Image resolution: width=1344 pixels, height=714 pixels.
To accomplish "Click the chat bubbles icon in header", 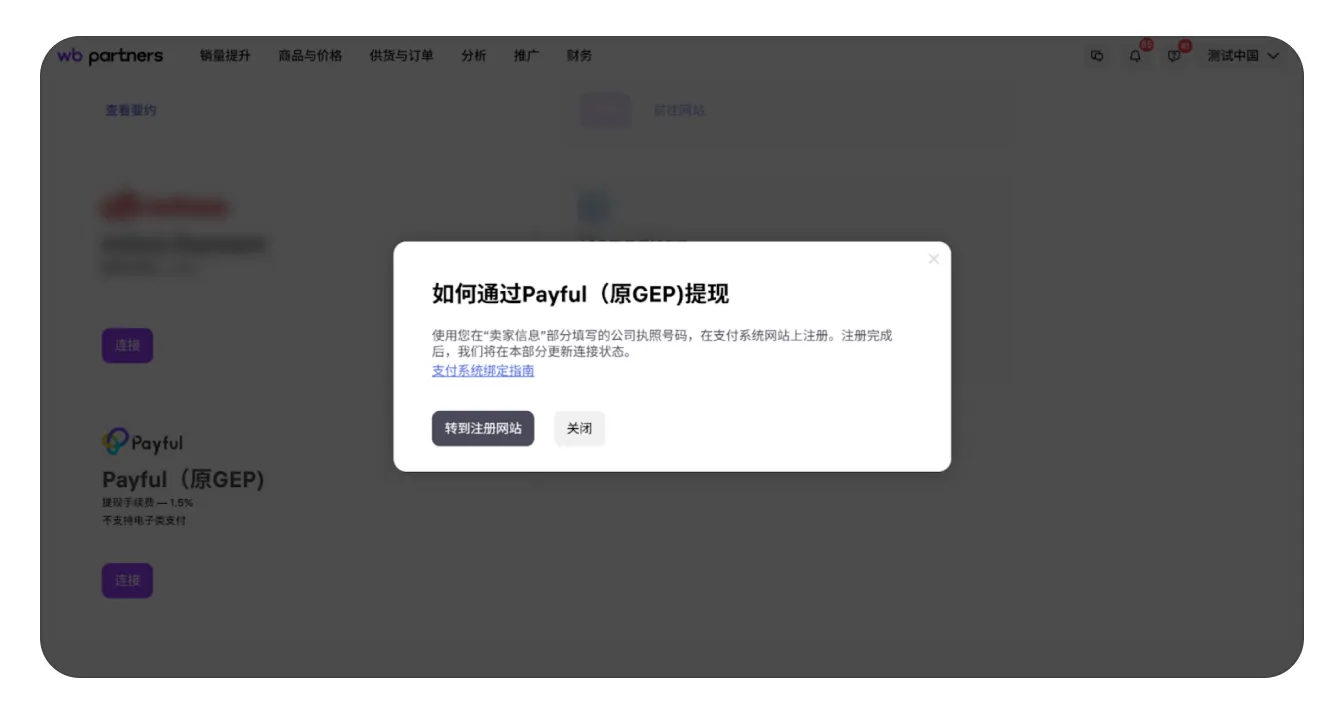I will (x=1097, y=56).
